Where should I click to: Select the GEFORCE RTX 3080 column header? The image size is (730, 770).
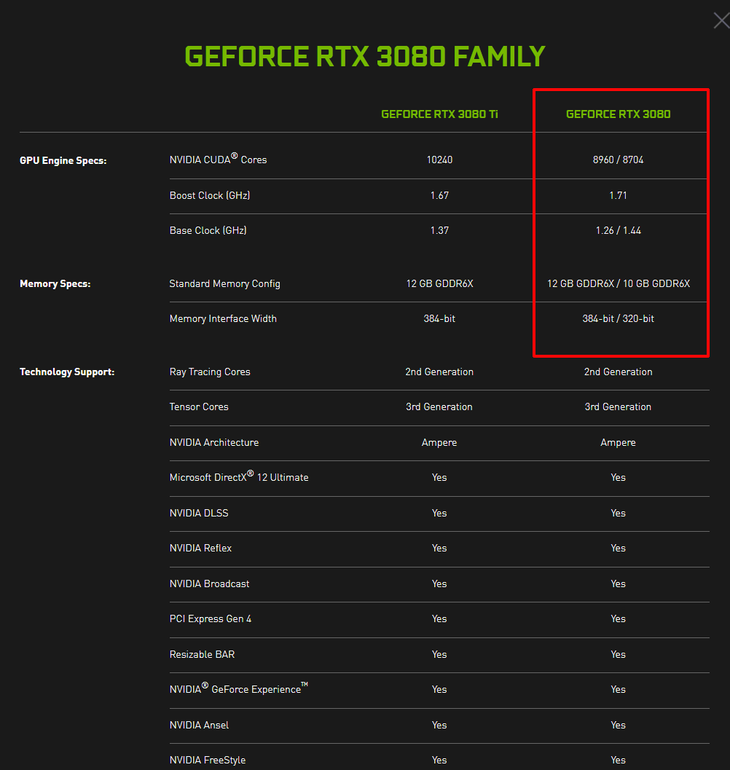tap(618, 114)
